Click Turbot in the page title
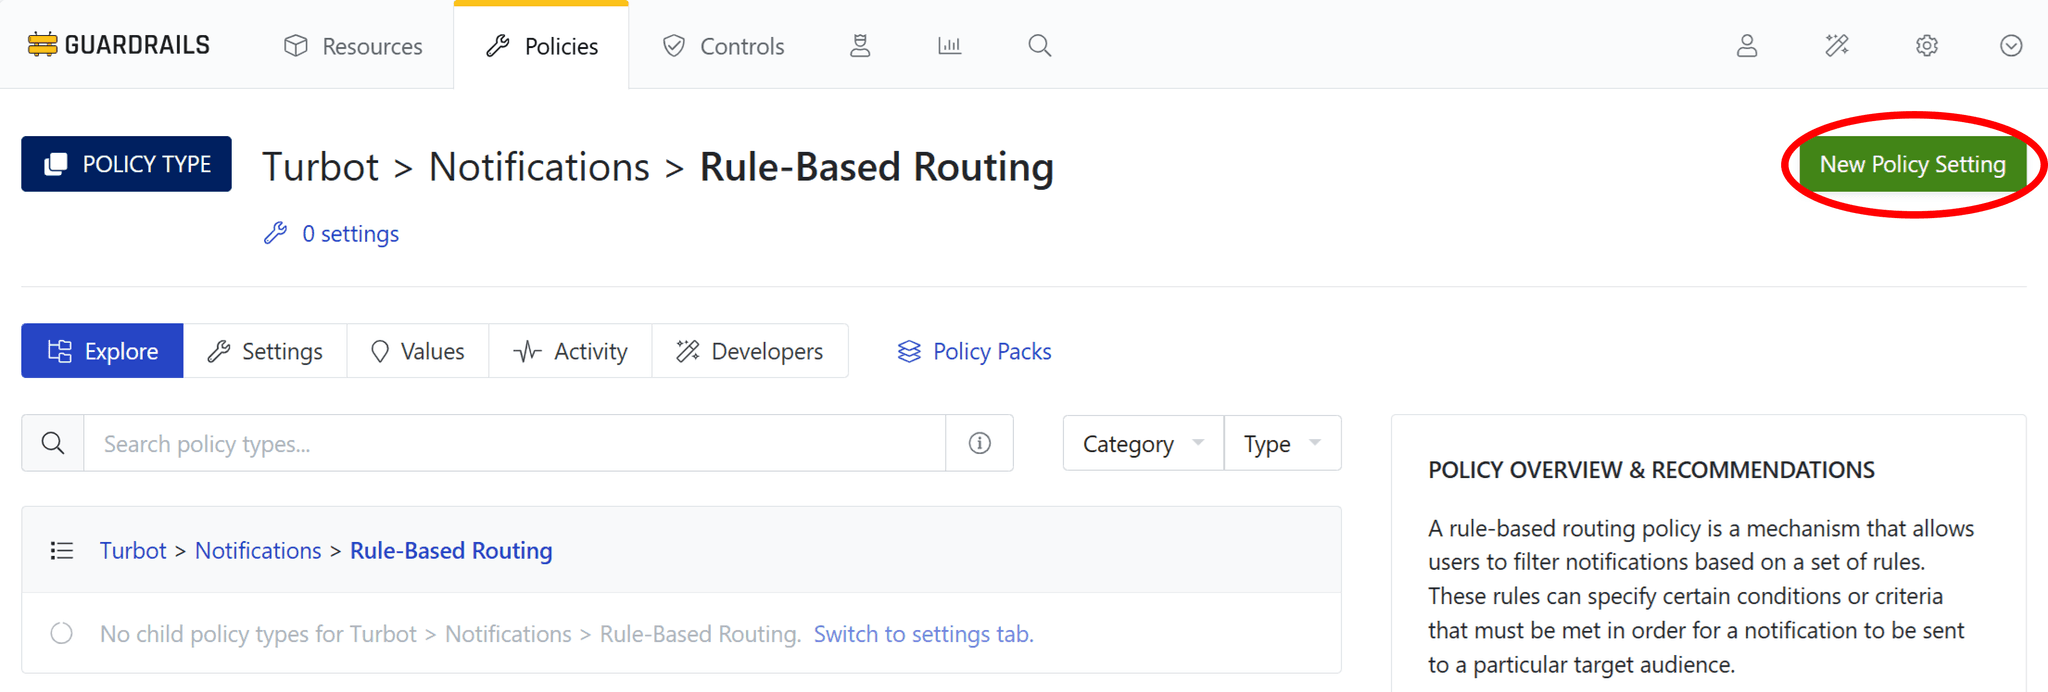 point(320,166)
